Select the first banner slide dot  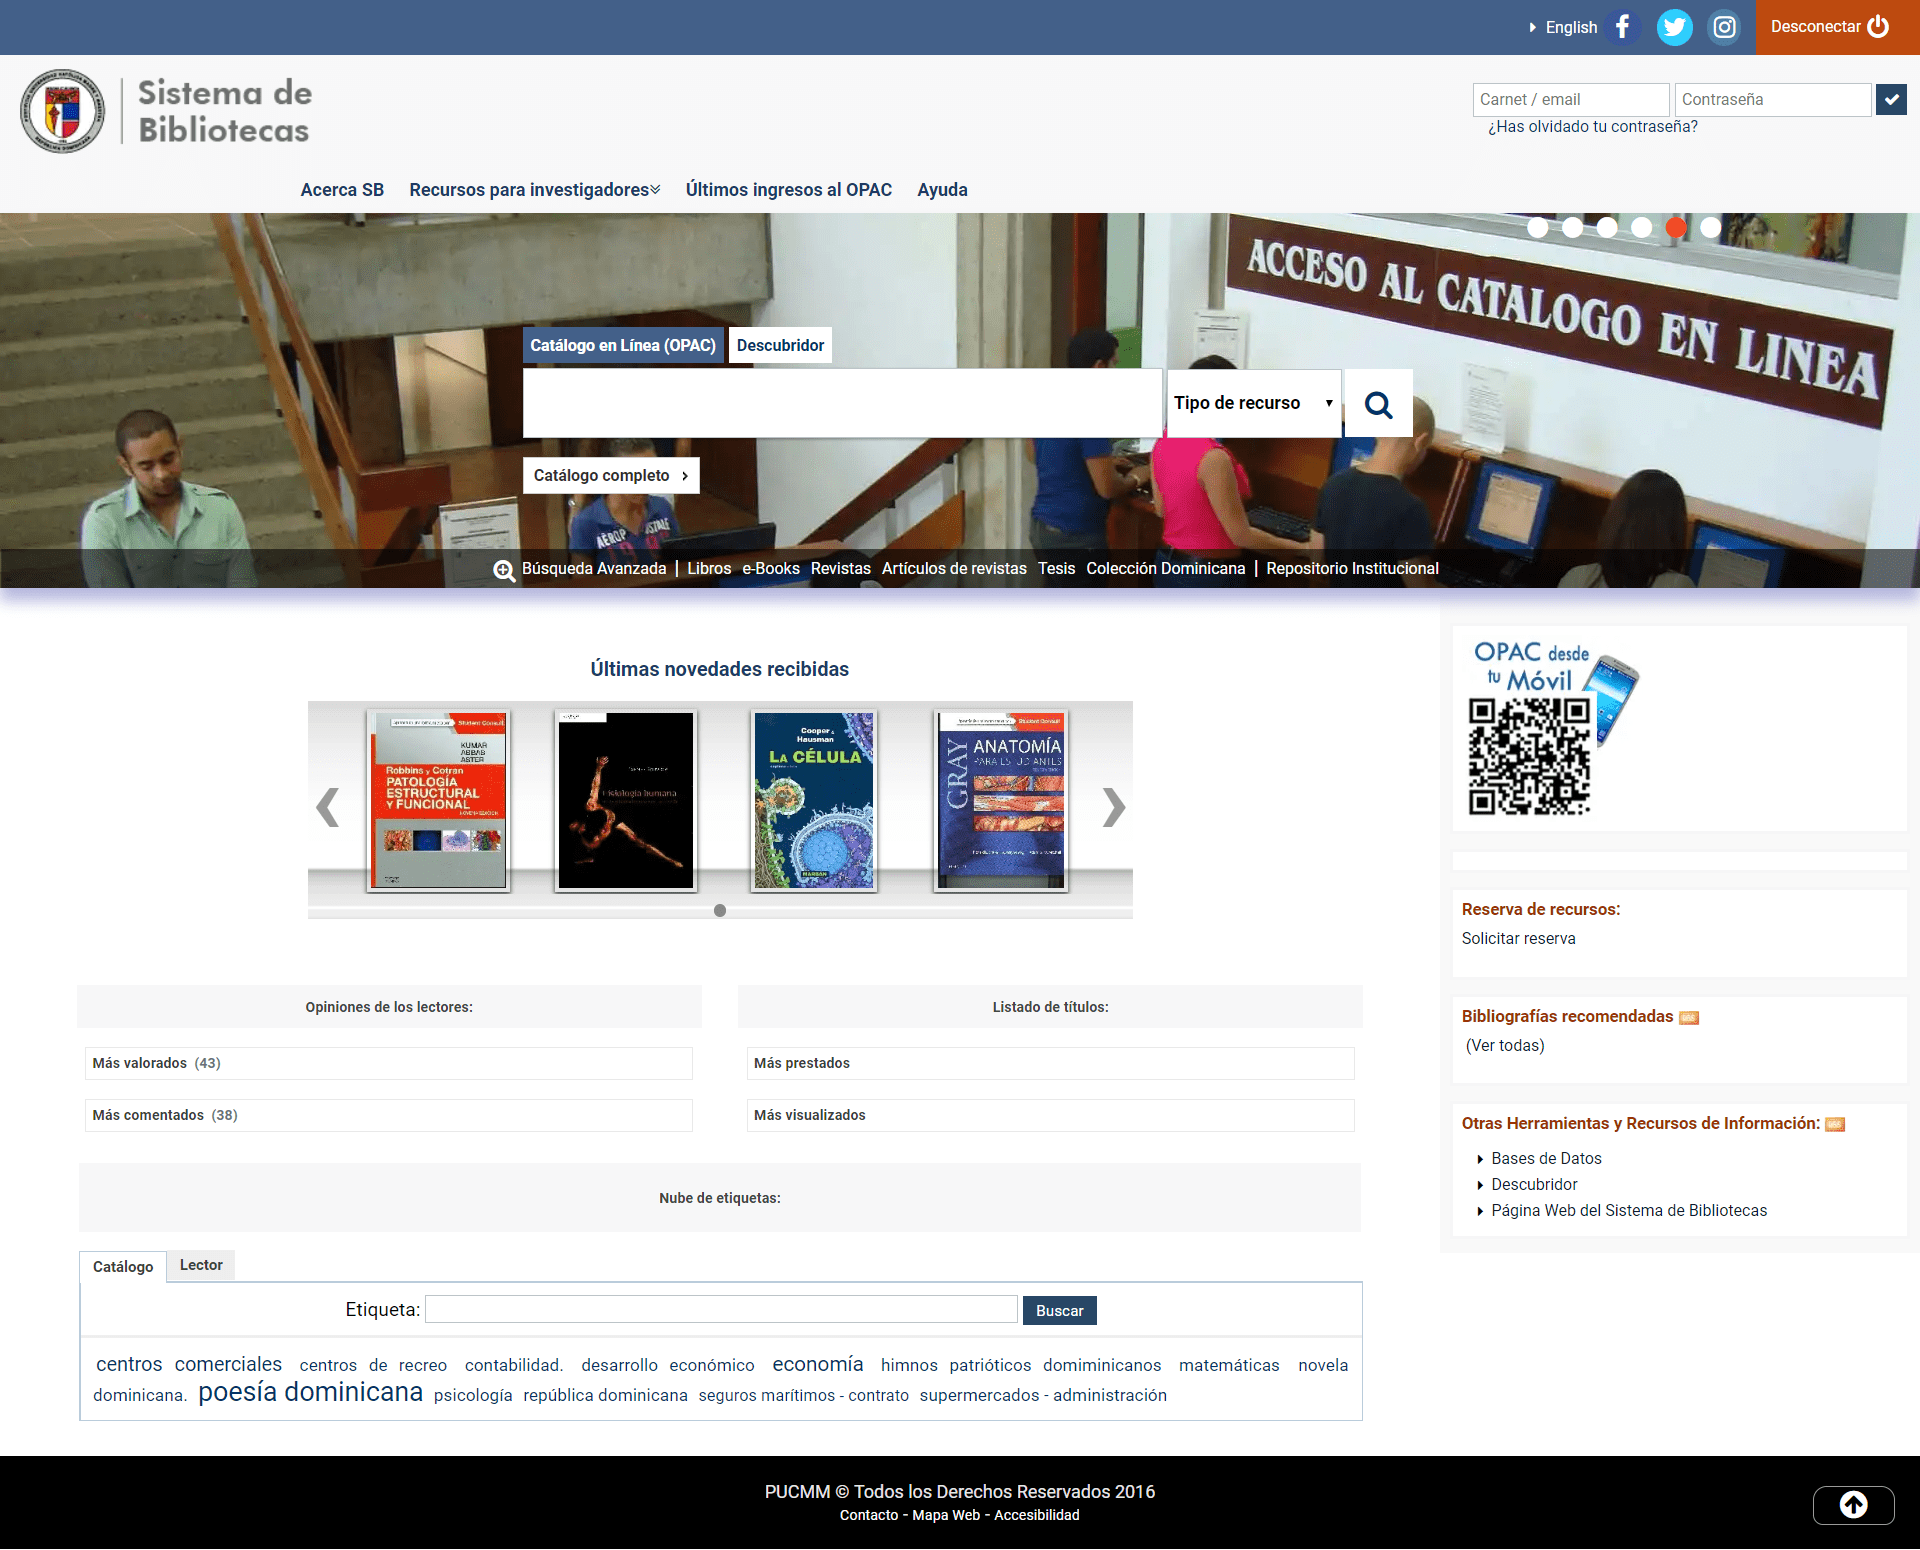(1538, 228)
